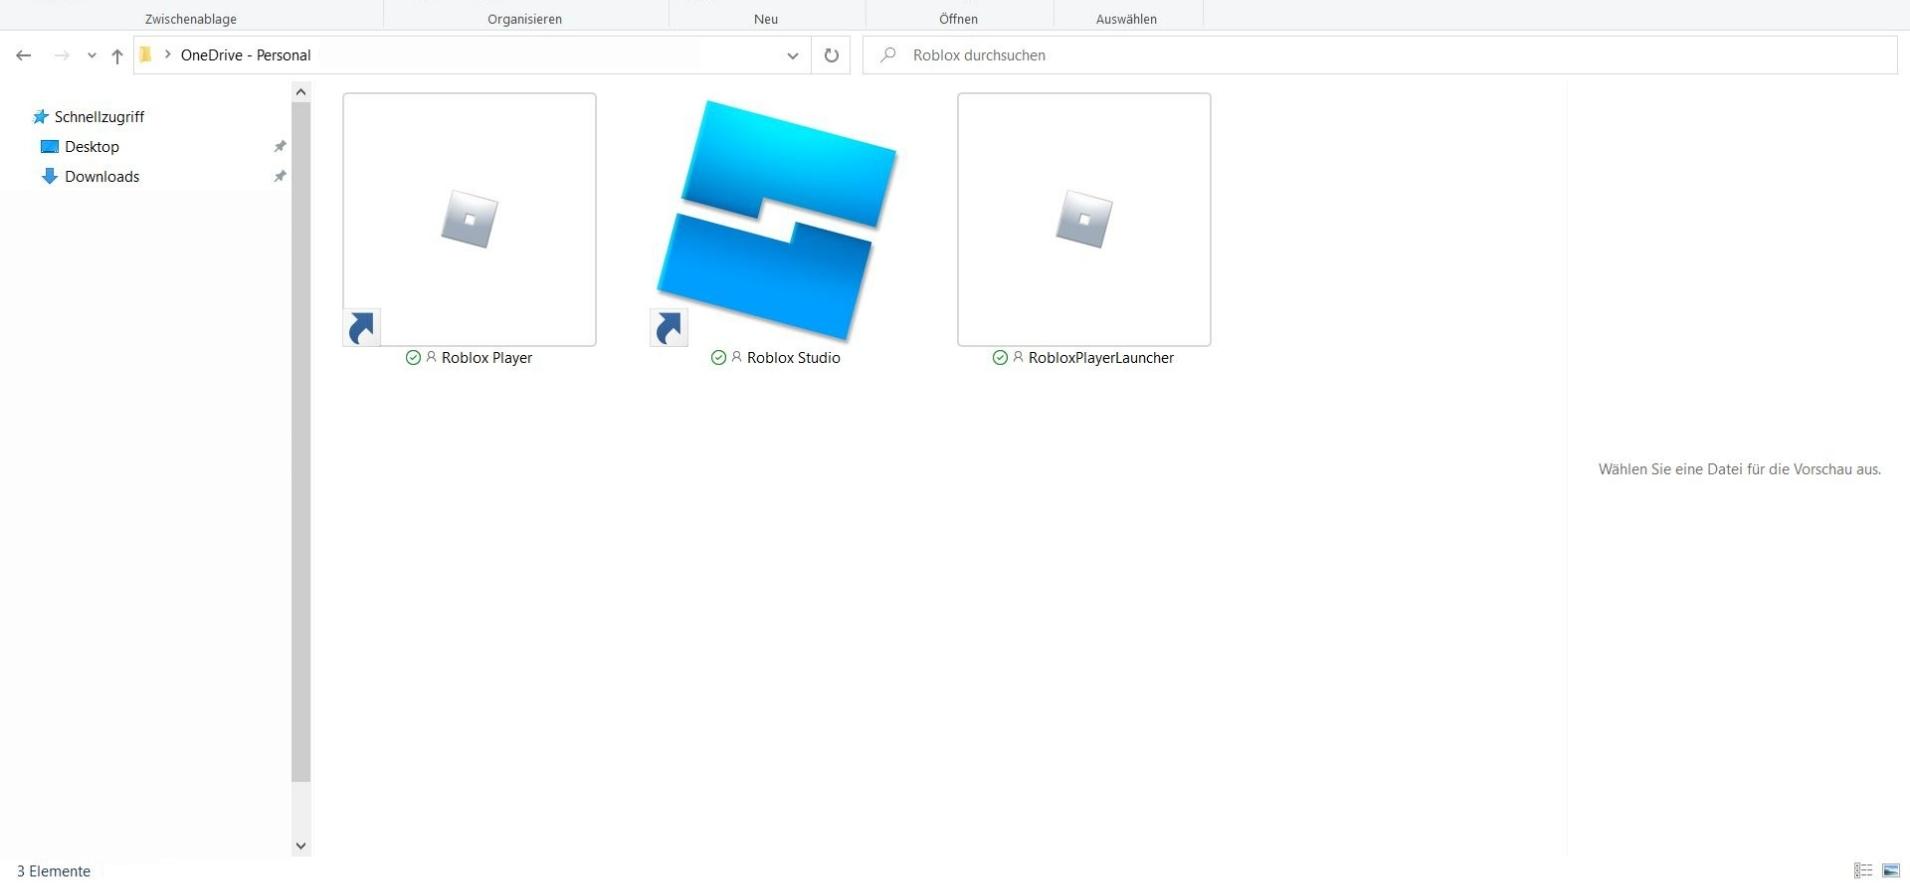Refresh the current folder view

831,56
